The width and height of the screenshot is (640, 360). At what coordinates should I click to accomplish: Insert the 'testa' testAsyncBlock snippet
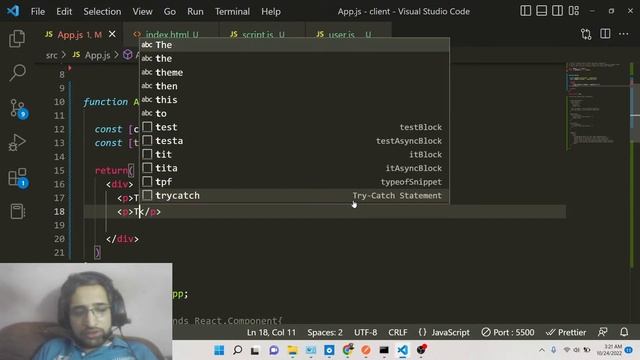(x=294, y=141)
